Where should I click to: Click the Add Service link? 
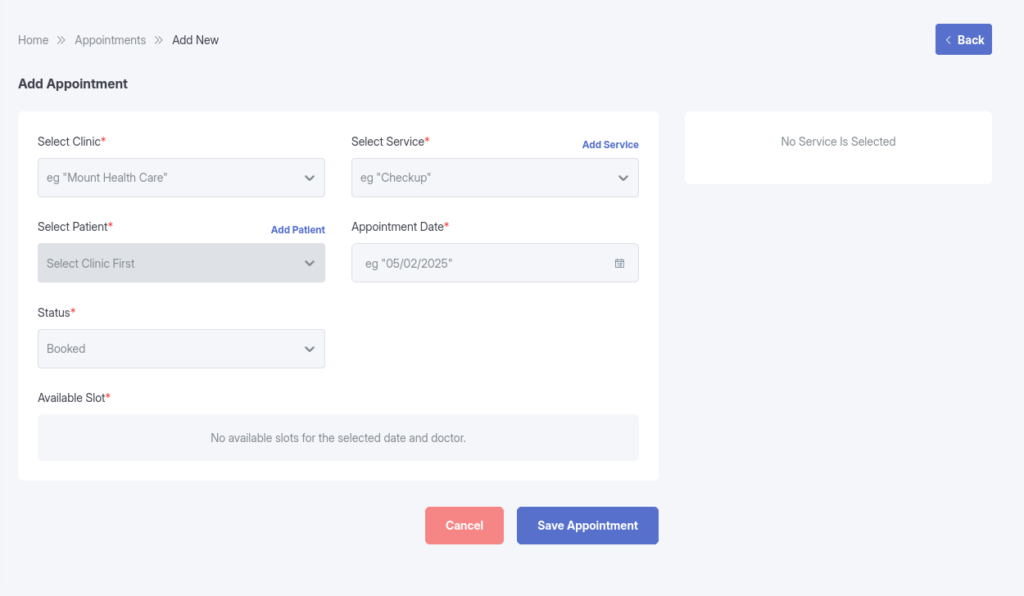(610, 145)
